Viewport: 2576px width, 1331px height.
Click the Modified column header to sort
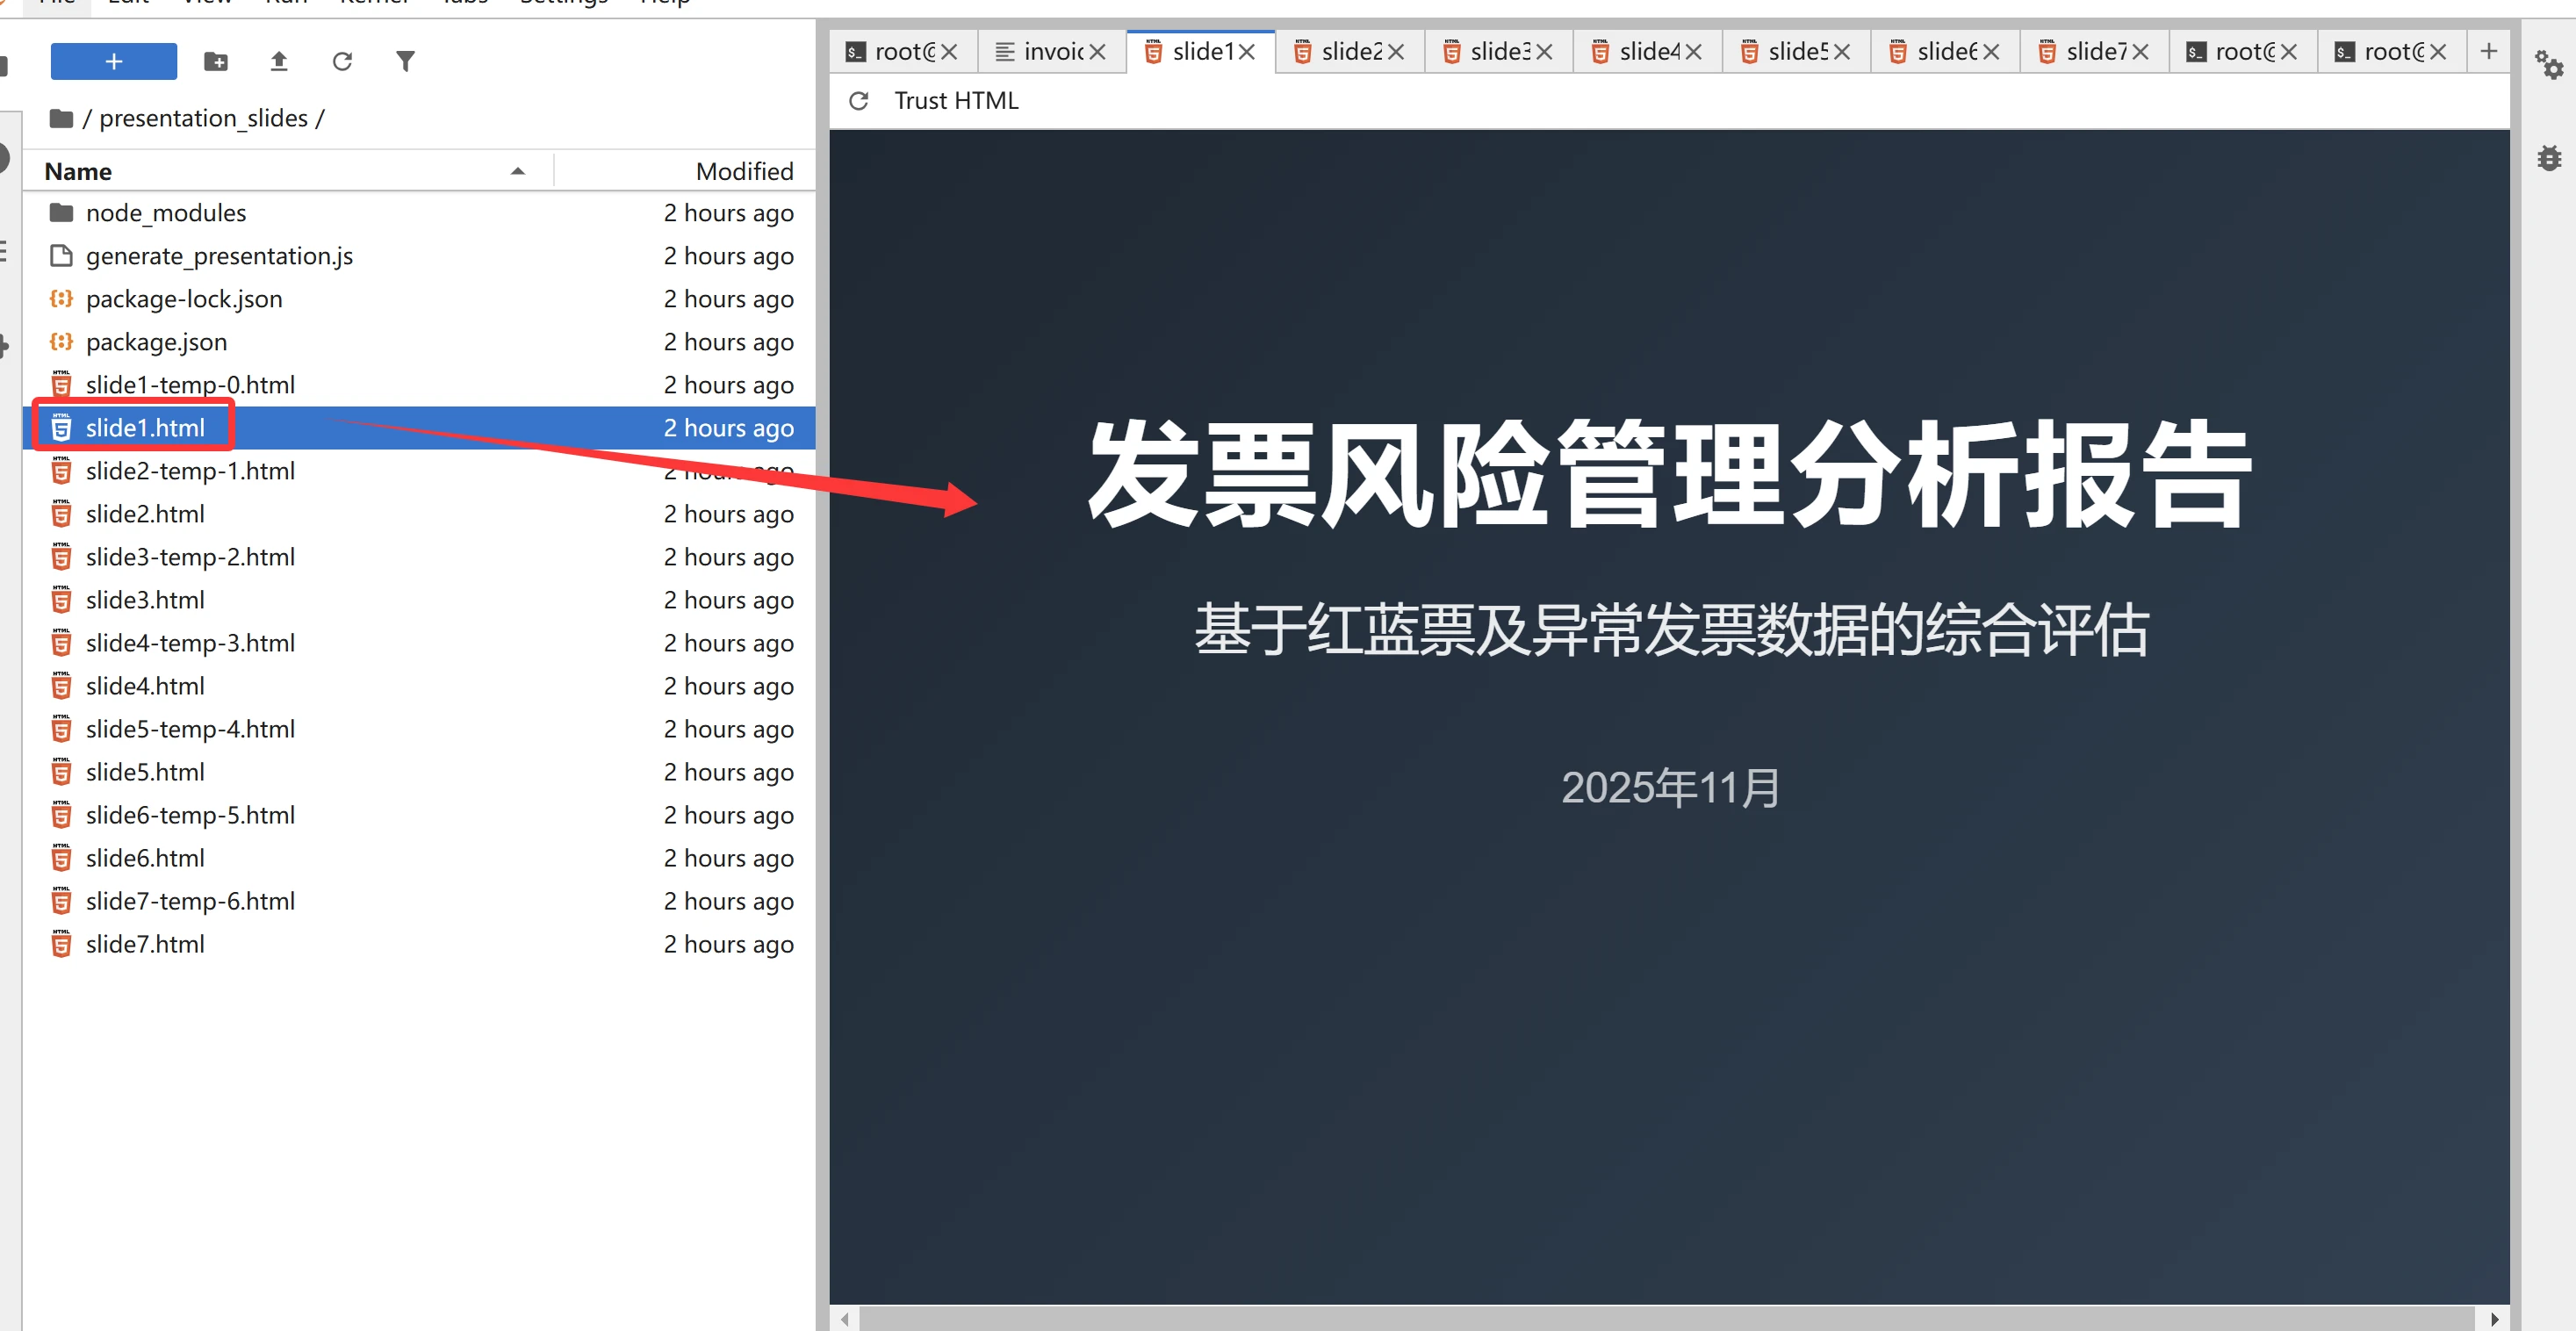[x=745, y=170]
